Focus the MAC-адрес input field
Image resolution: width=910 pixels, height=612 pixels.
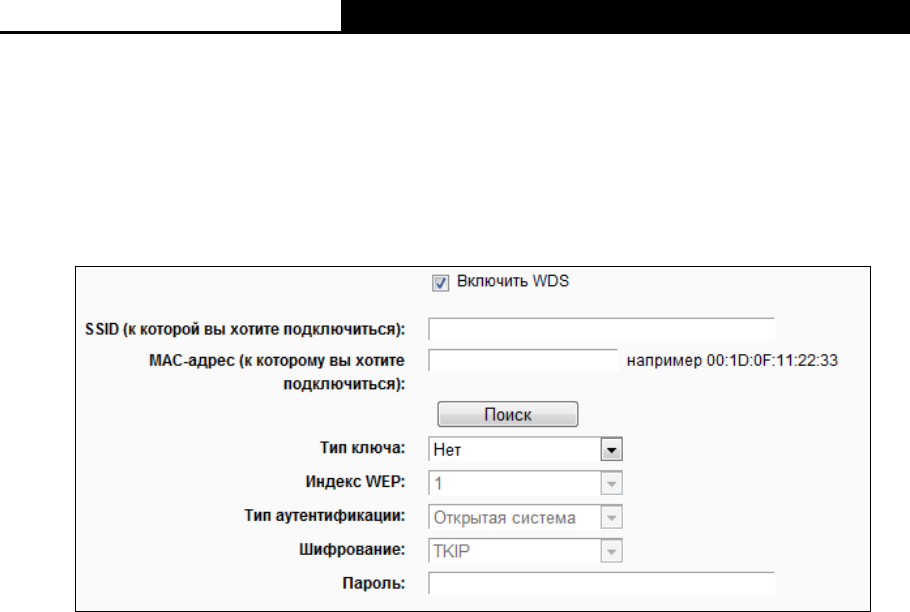pyautogui.click(x=523, y=360)
